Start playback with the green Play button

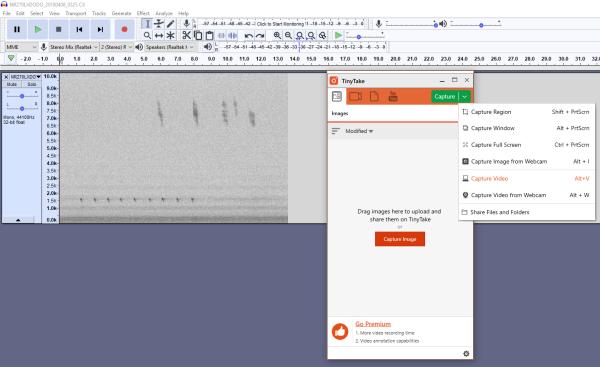pyautogui.click(x=38, y=29)
